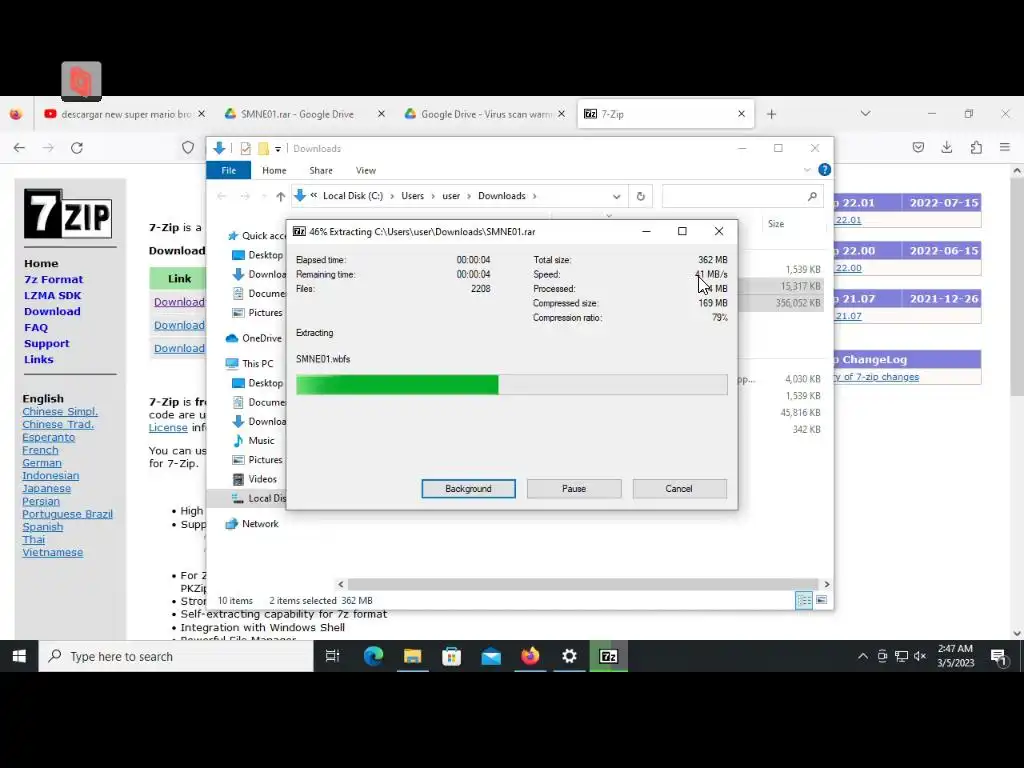The image size is (1024, 768).
Task: Click Explorer search box
Action: tap(743, 196)
